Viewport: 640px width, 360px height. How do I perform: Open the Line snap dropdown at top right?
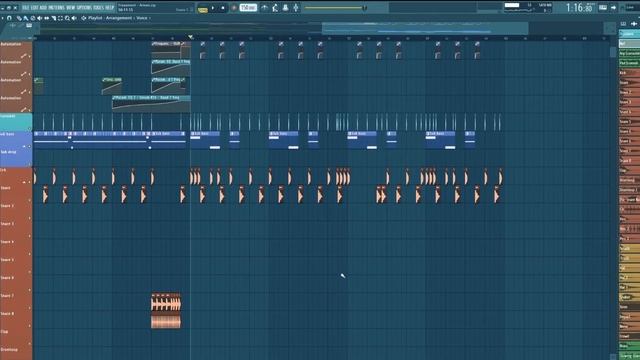coord(630,8)
